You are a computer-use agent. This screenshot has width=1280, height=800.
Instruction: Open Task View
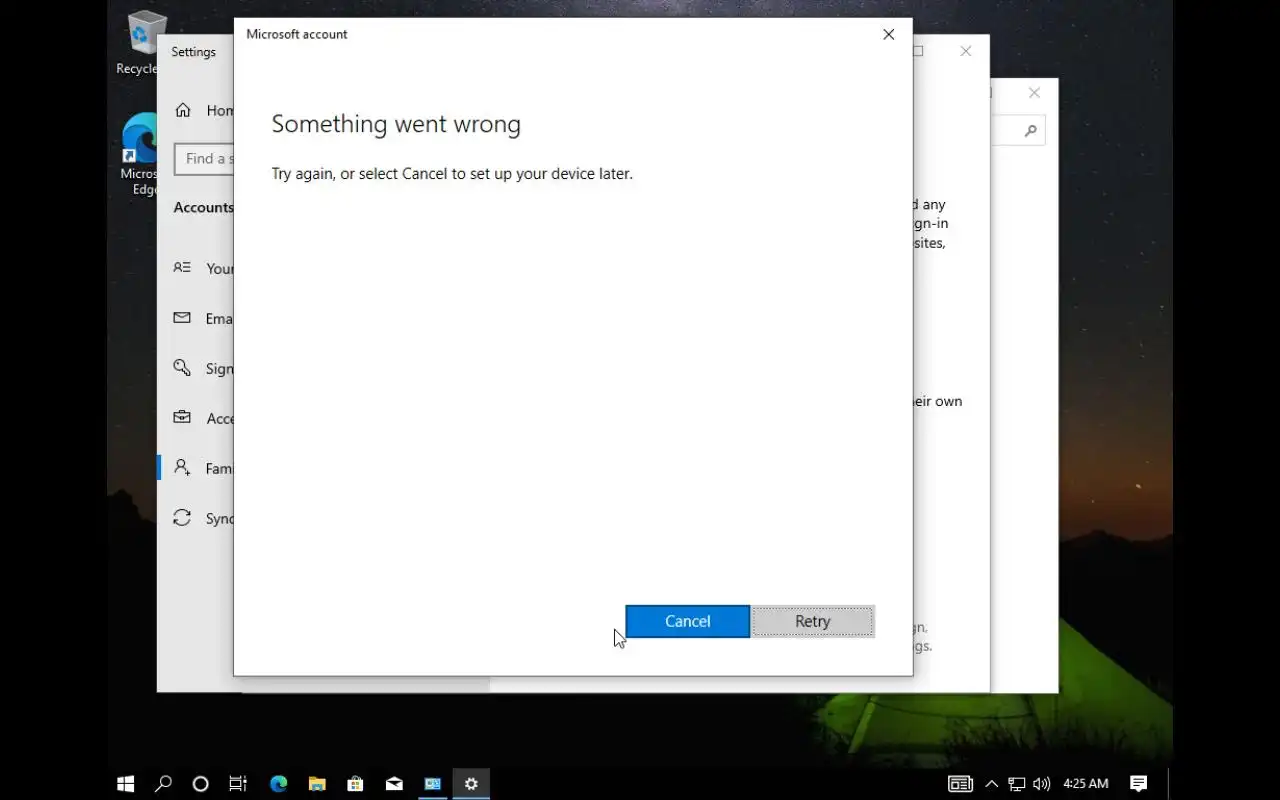coord(238,784)
